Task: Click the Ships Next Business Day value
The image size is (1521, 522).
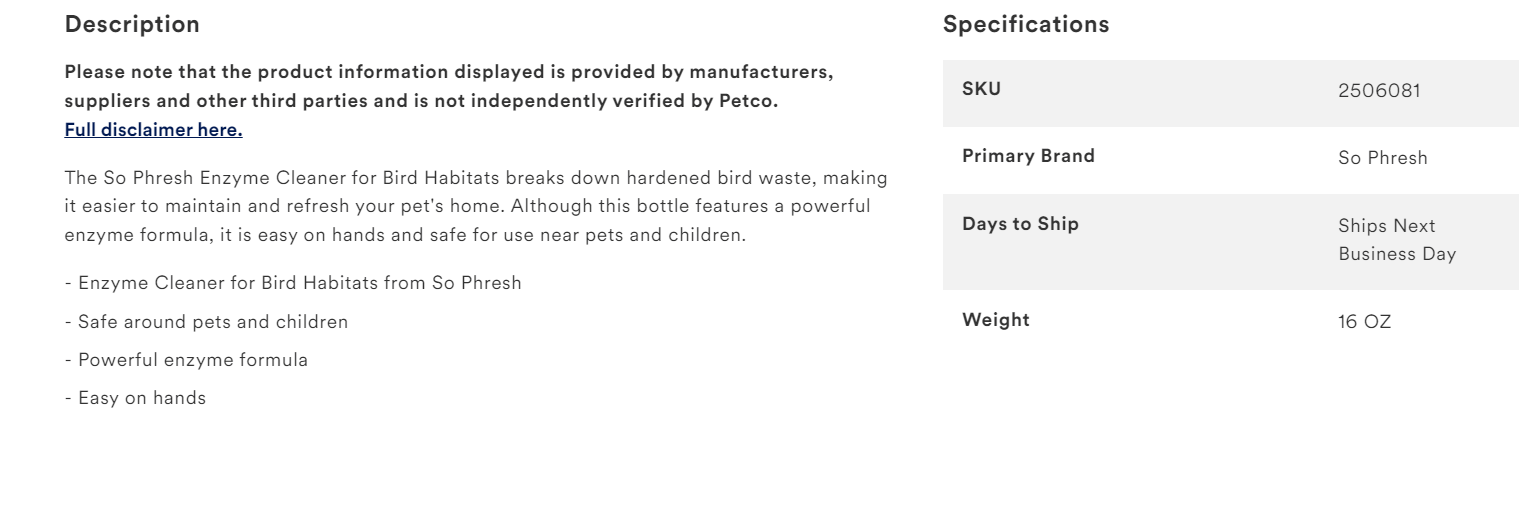Action: tap(1396, 240)
